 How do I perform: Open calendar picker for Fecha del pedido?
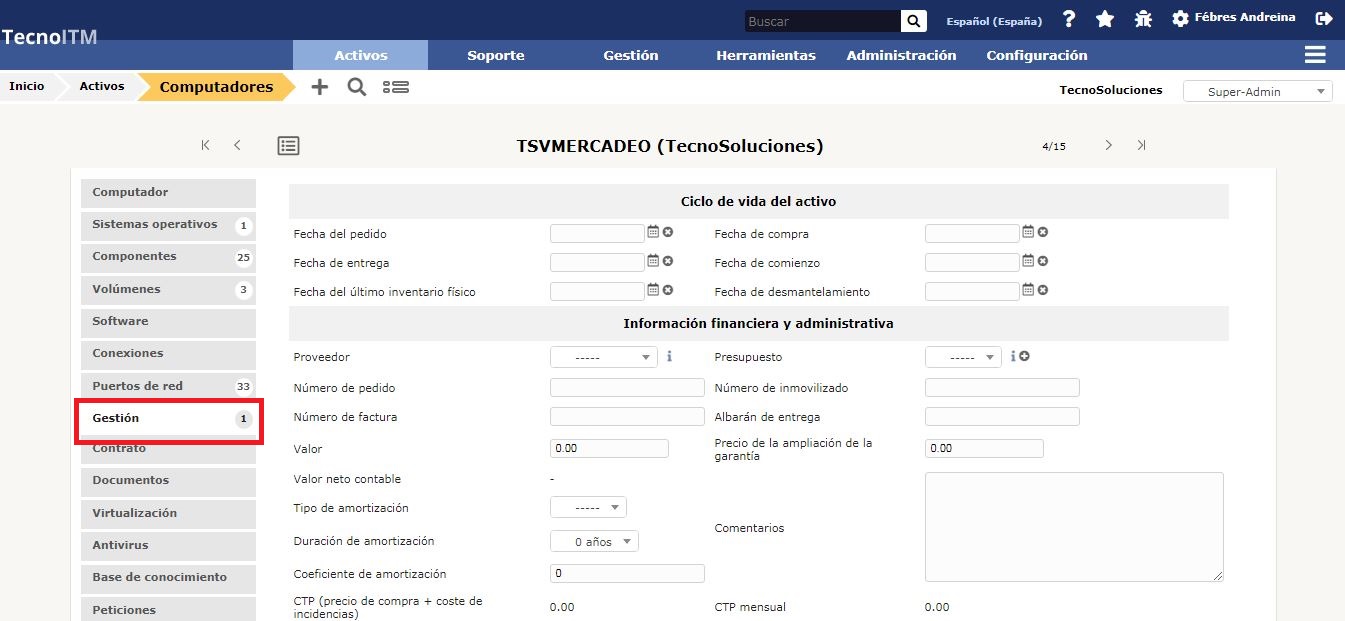653,232
